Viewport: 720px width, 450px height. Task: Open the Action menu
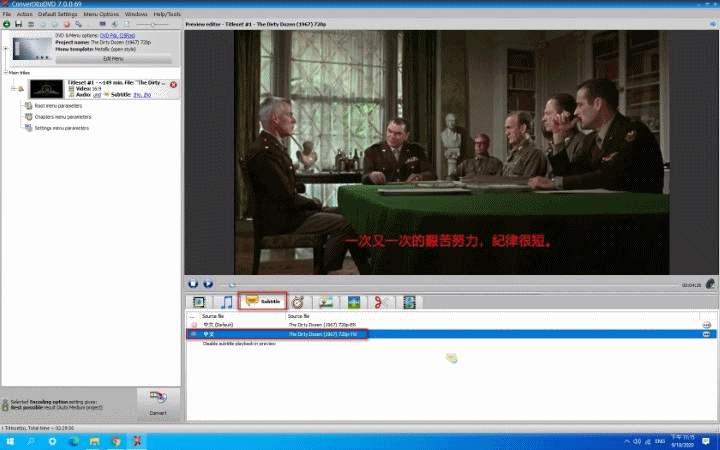click(x=25, y=14)
